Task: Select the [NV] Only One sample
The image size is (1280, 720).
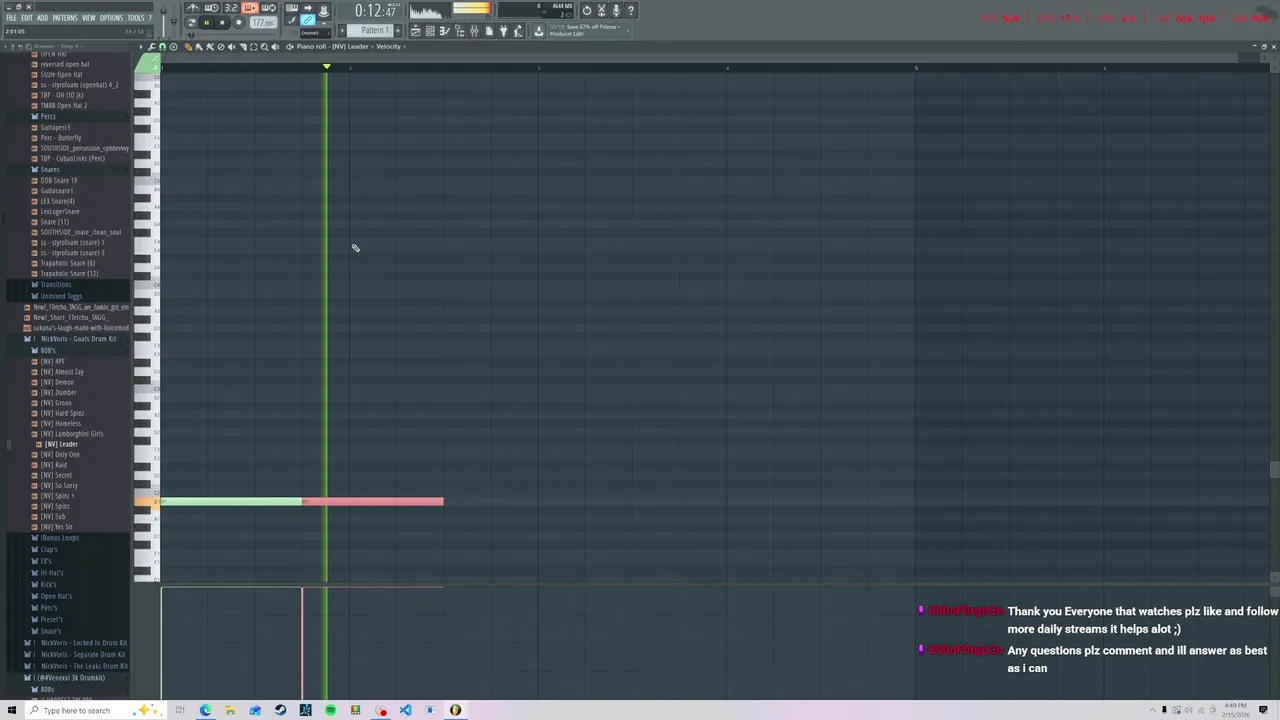Action: [x=60, y=455]
